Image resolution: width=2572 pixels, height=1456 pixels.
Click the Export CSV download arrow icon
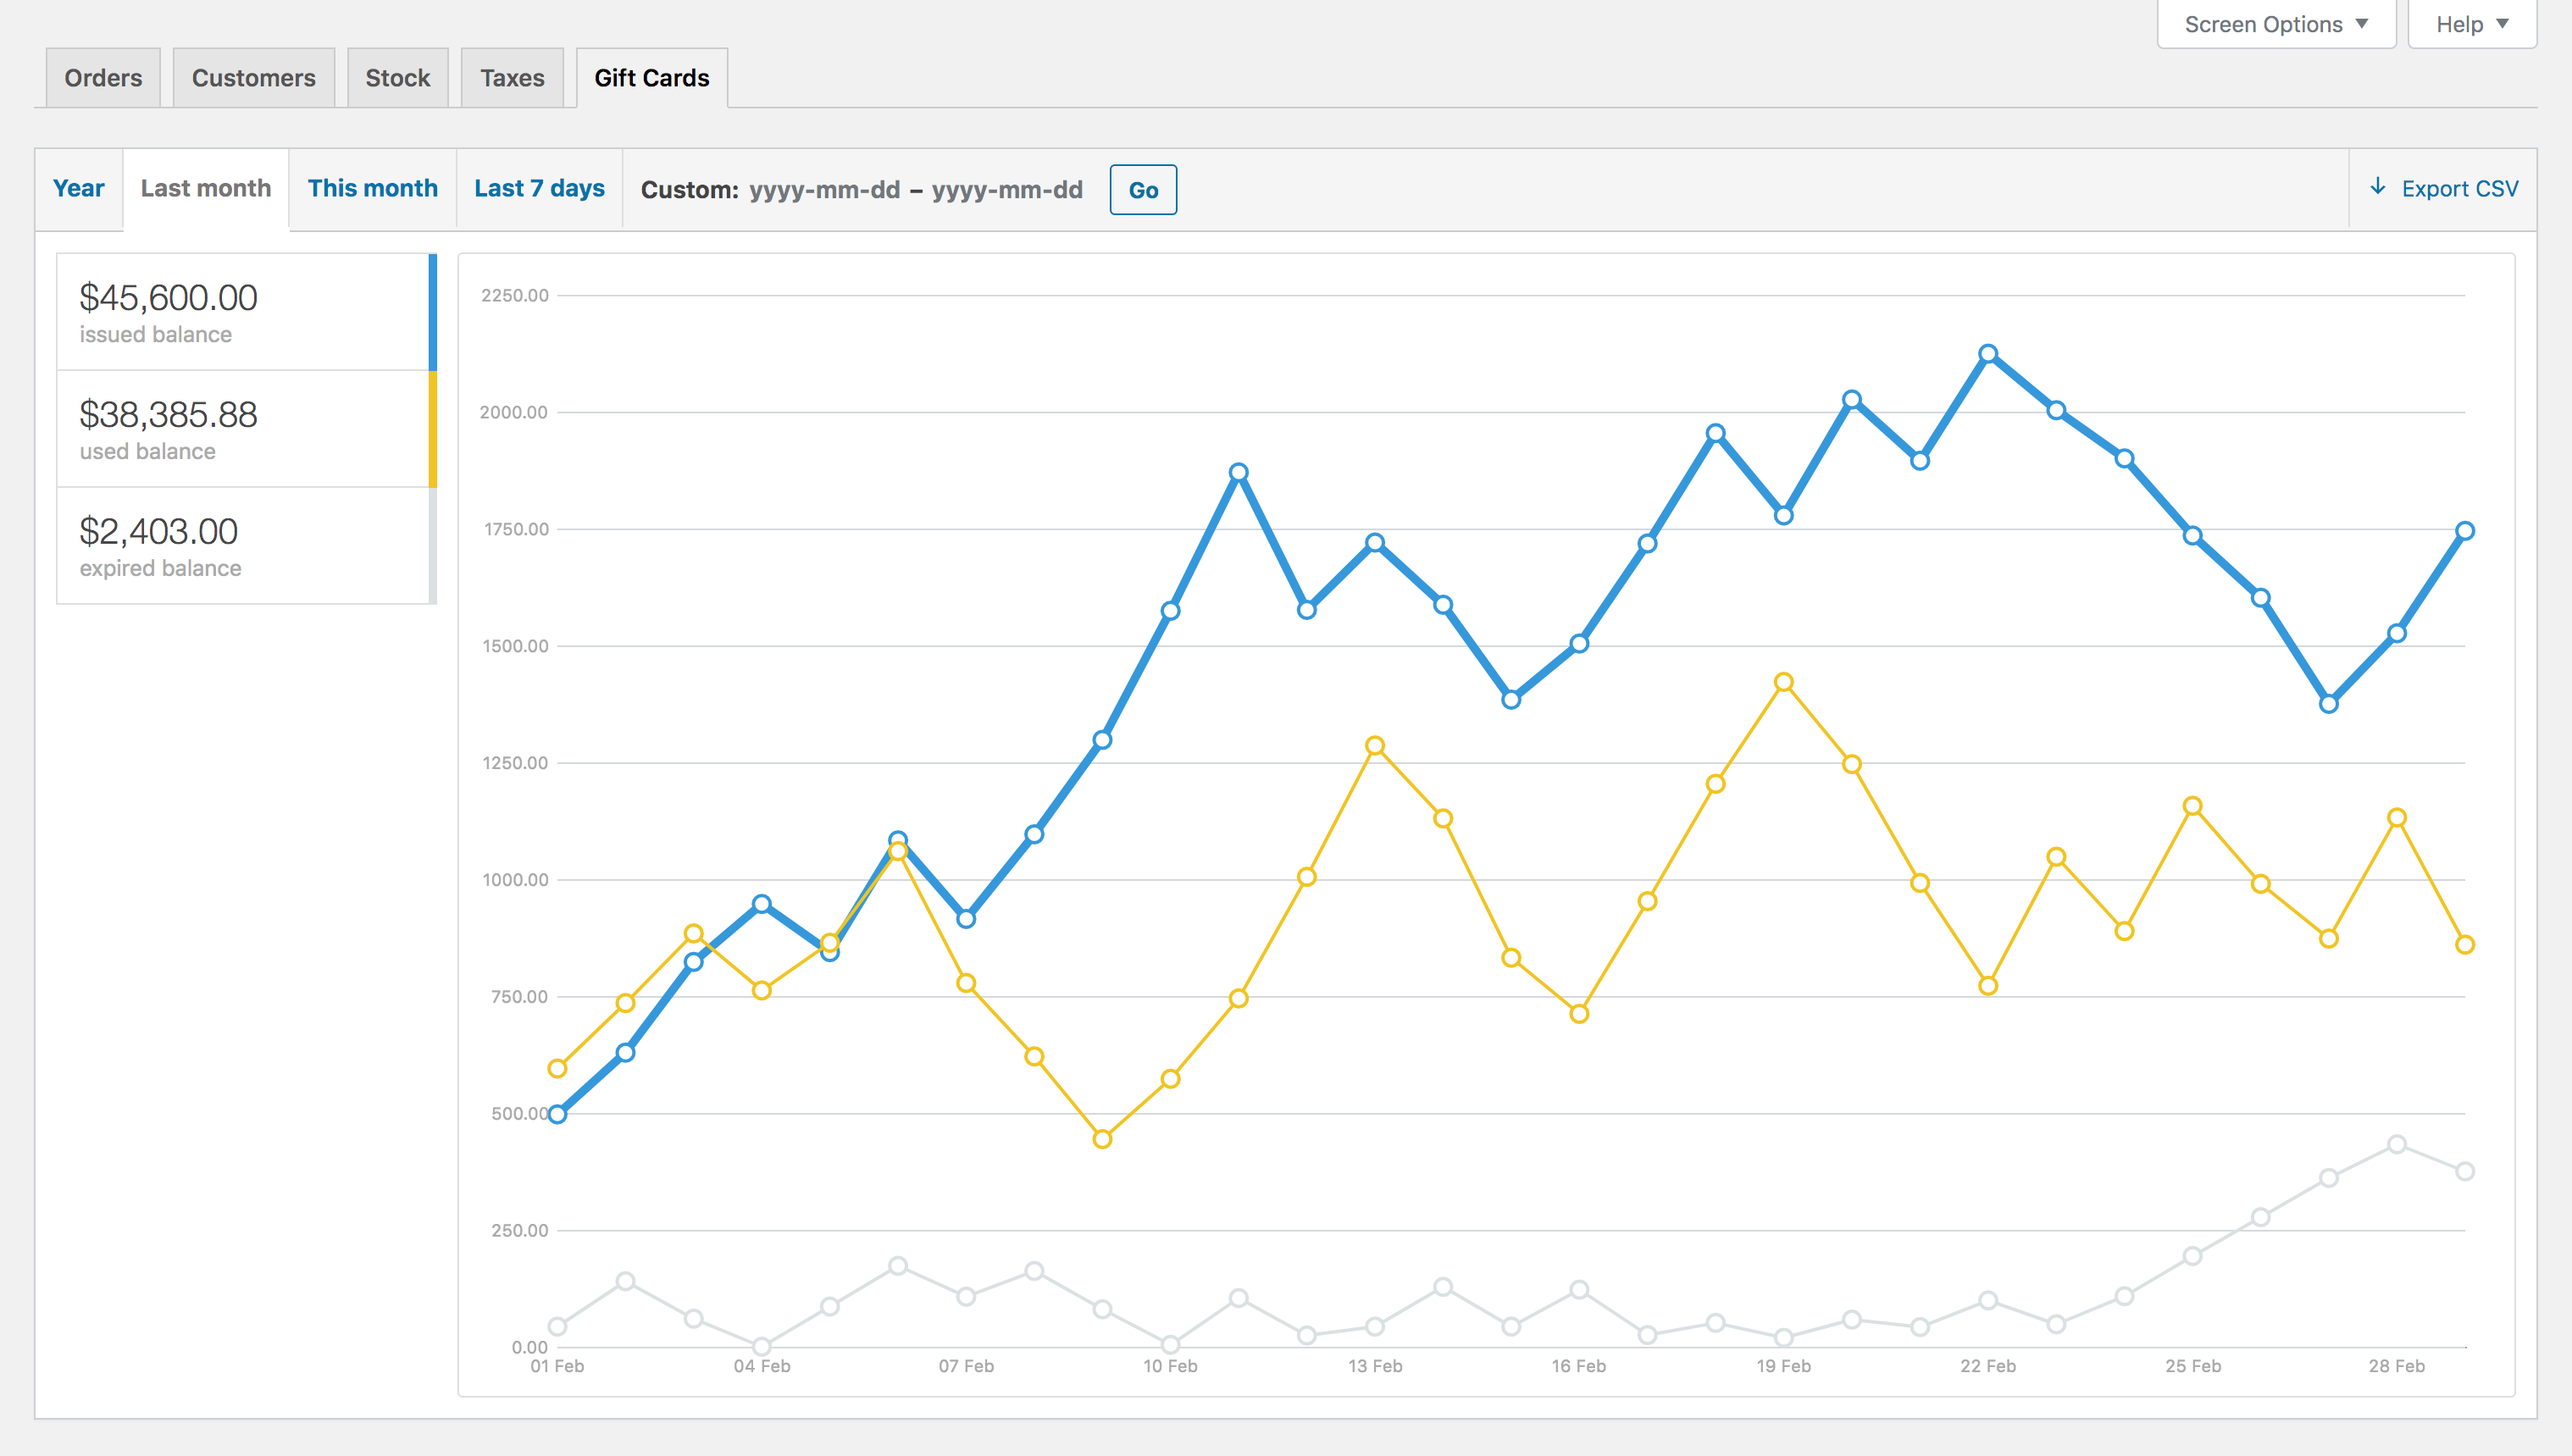(2378, 187)
